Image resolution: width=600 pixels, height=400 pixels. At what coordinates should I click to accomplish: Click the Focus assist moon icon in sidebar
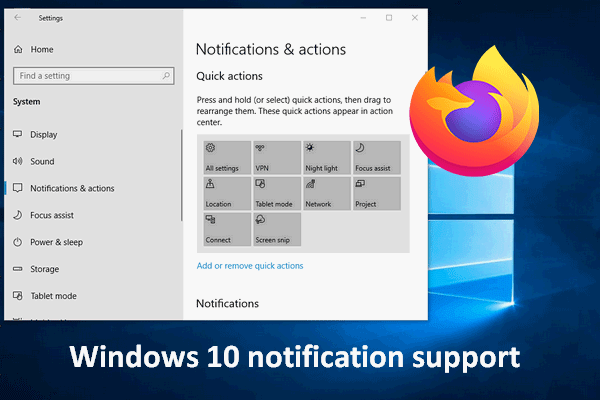(18, 215)
